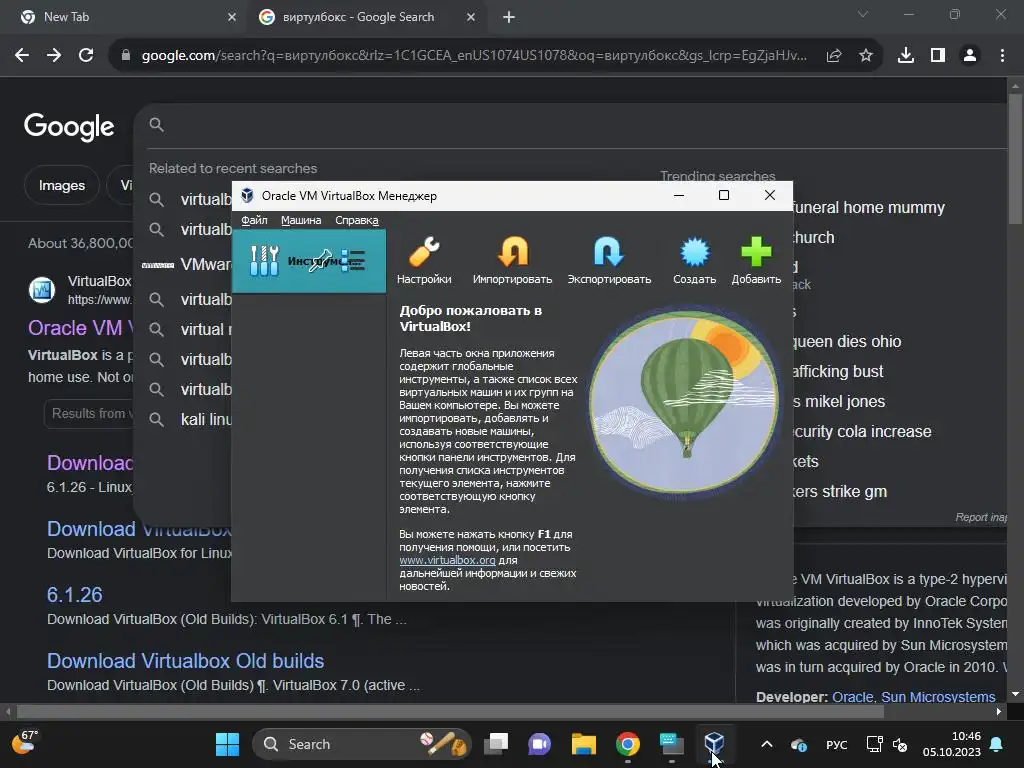Select the Инструменты tools item
Image resolution: width=1024 pixels, height=768 pixels.
coord(309,261)
